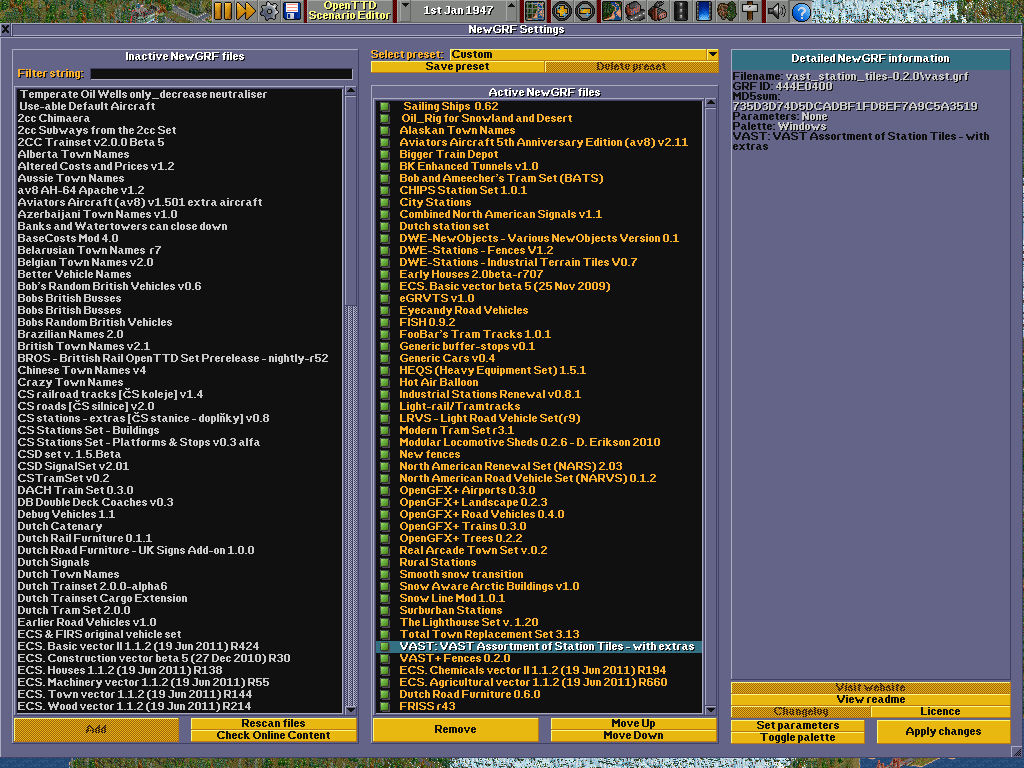Select the waterways construction tool
The height and width of the screenshot is (768, 1024).
pos(703,11)
